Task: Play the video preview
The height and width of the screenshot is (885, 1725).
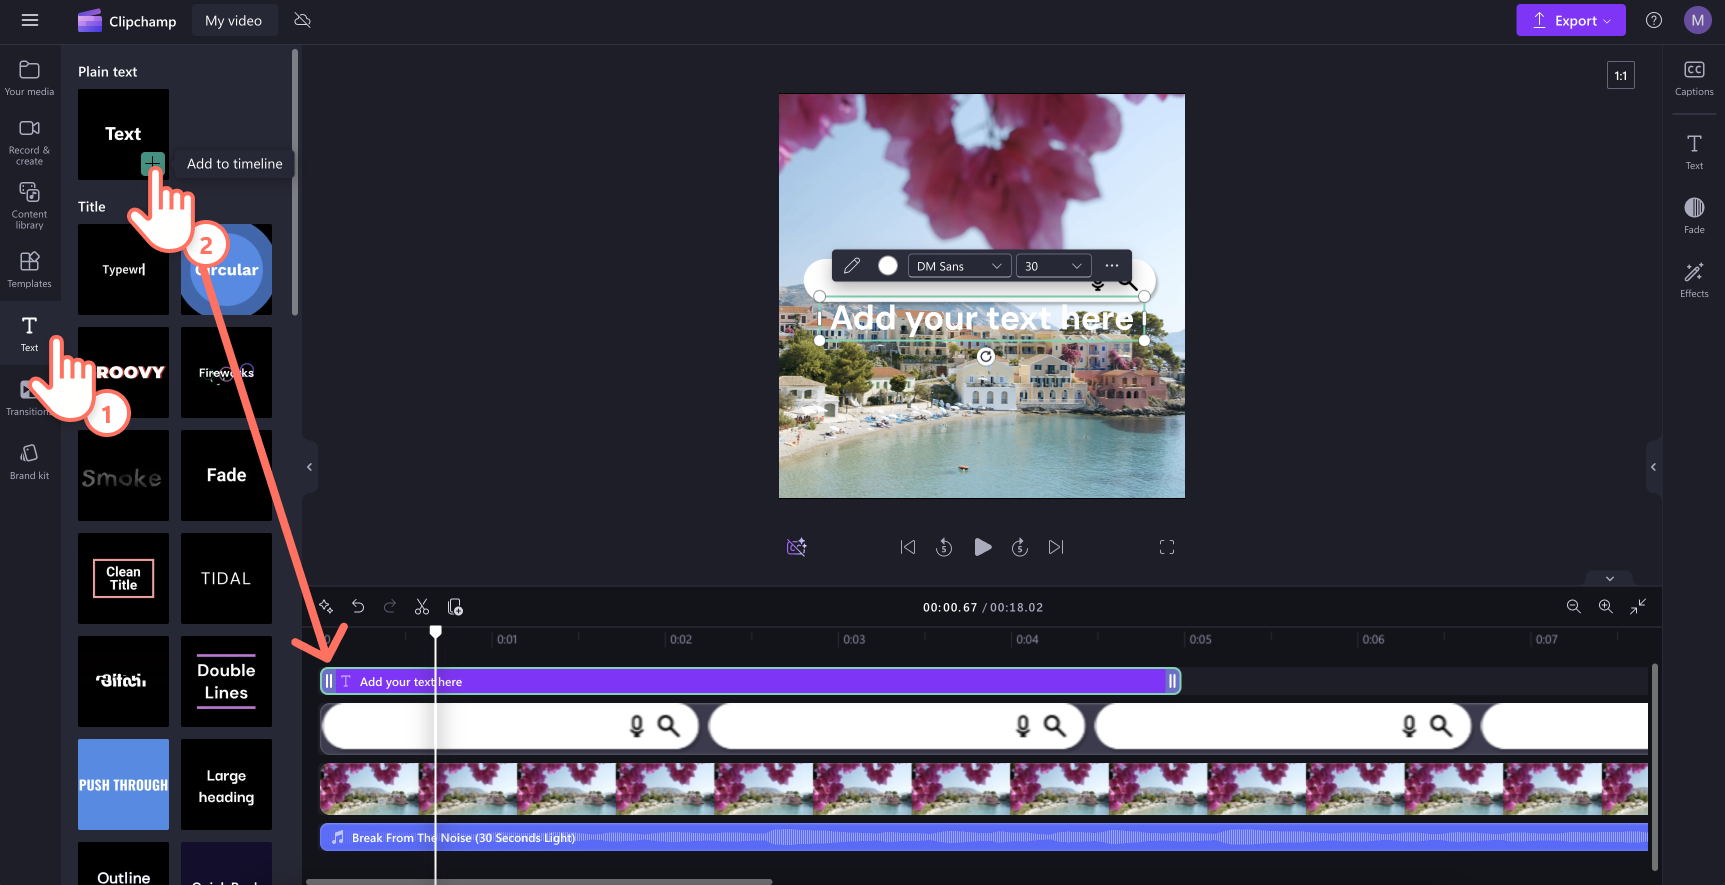Action: pos(983,547)
